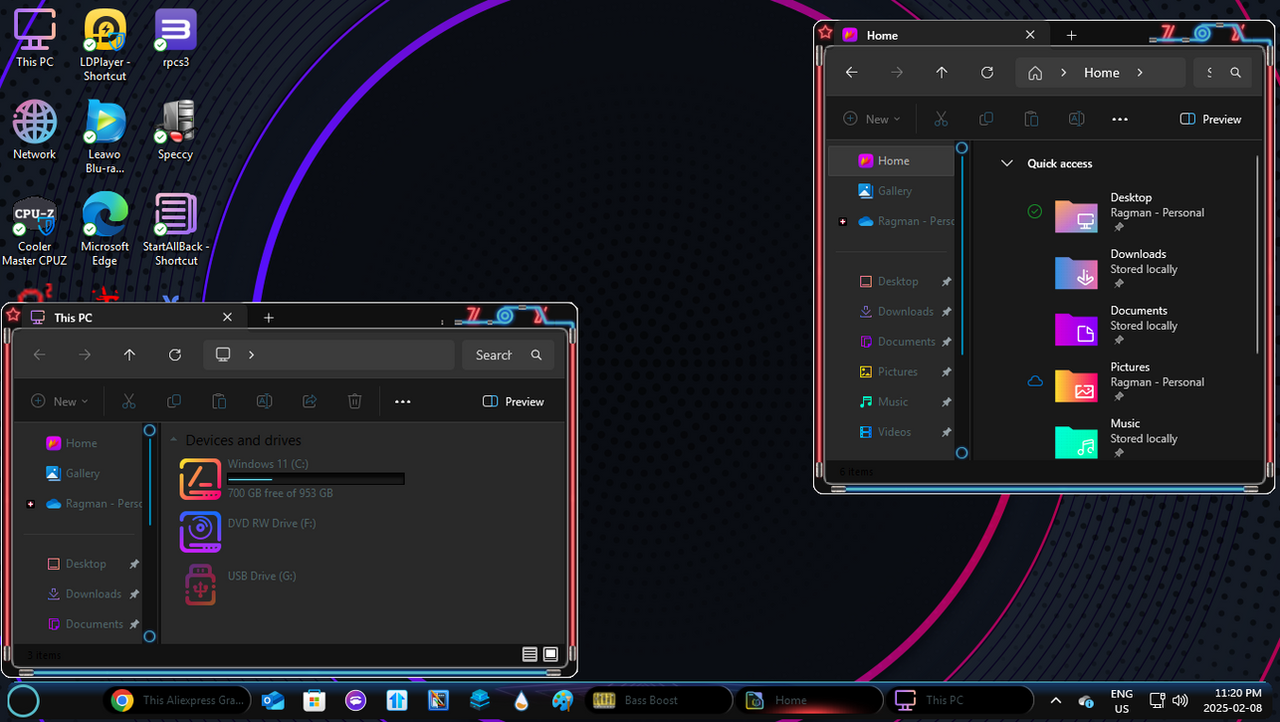This screenshot has width=1280, height=722.
Task: Open Music in Home window sidebar
Action: click(891, 402)
